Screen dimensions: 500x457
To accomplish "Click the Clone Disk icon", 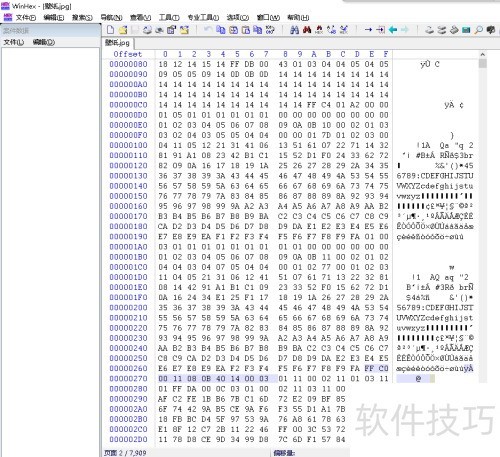I will coord(442,30).
